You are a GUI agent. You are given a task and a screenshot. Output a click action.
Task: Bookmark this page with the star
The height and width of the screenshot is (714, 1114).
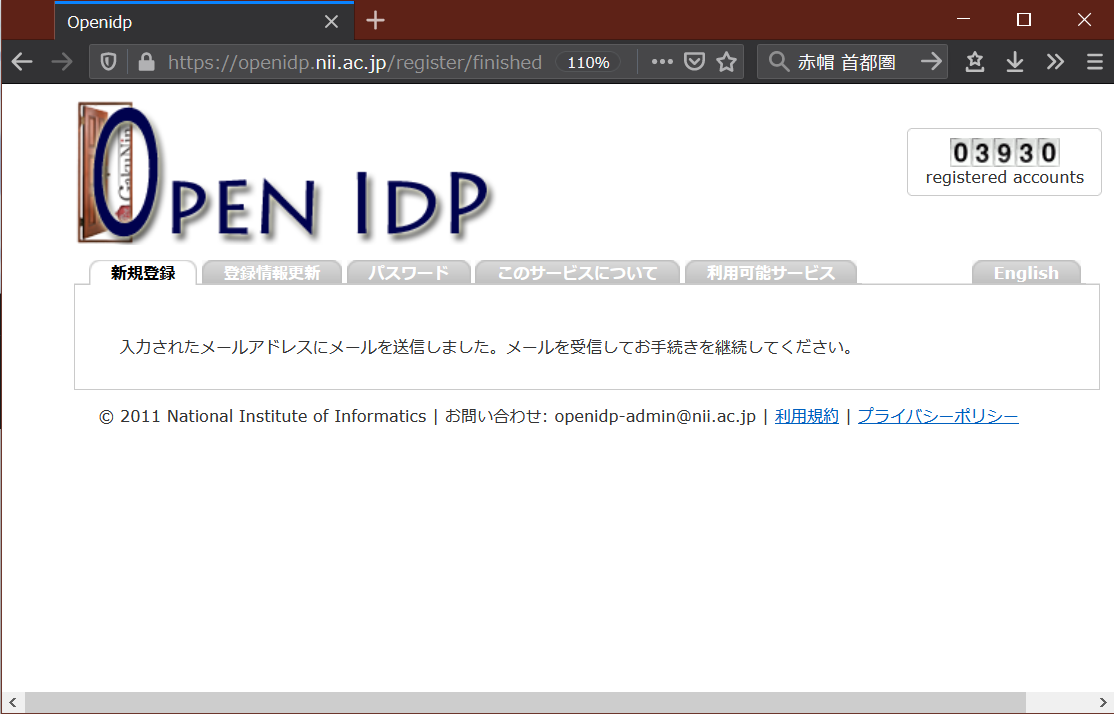click(726, 62)
